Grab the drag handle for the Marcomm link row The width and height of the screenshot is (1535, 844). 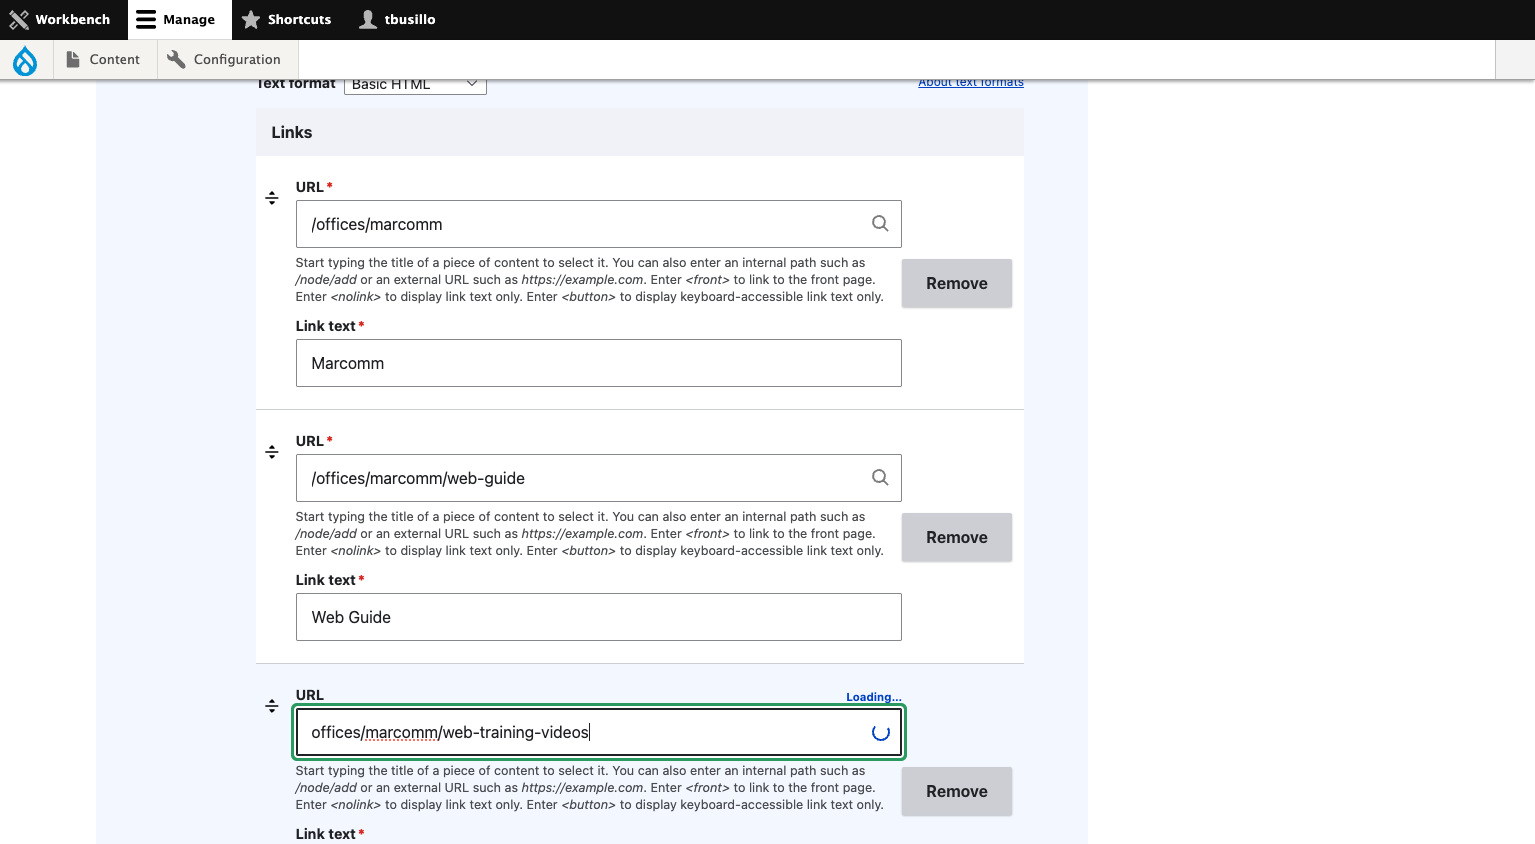coord(272,198)
